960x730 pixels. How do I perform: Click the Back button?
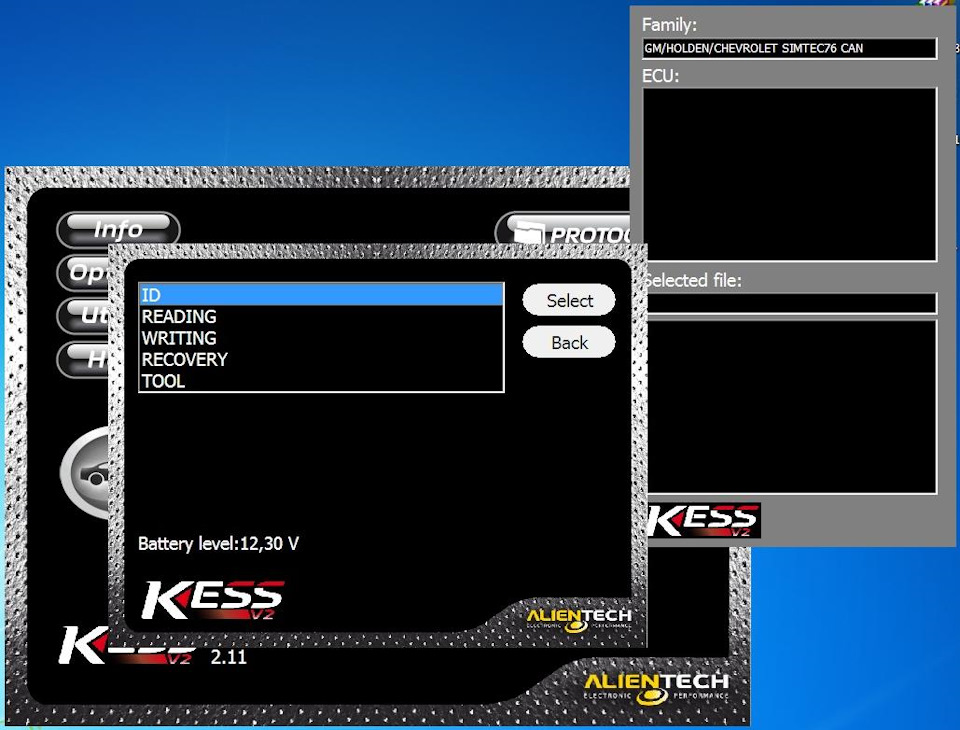tap(569, 342)
